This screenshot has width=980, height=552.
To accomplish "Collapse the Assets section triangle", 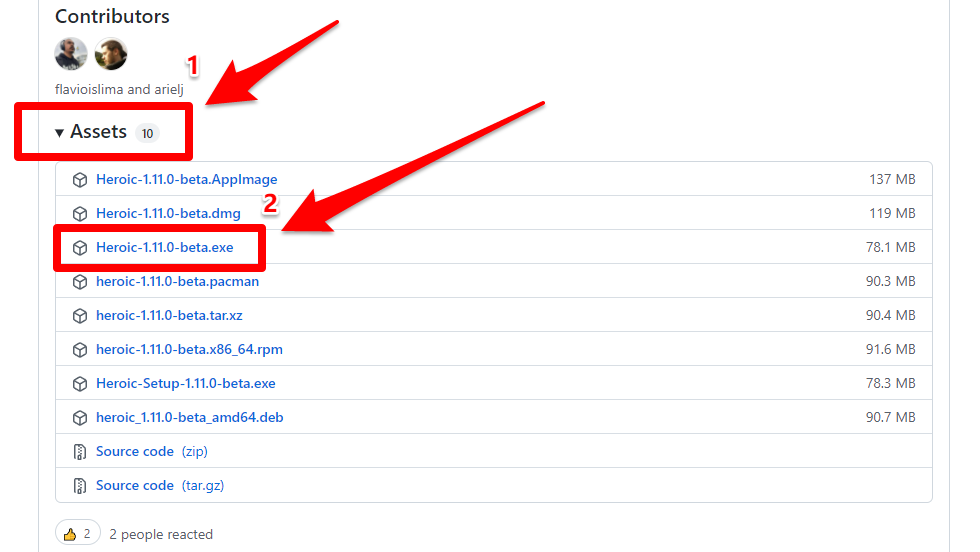I will (60, 133).
